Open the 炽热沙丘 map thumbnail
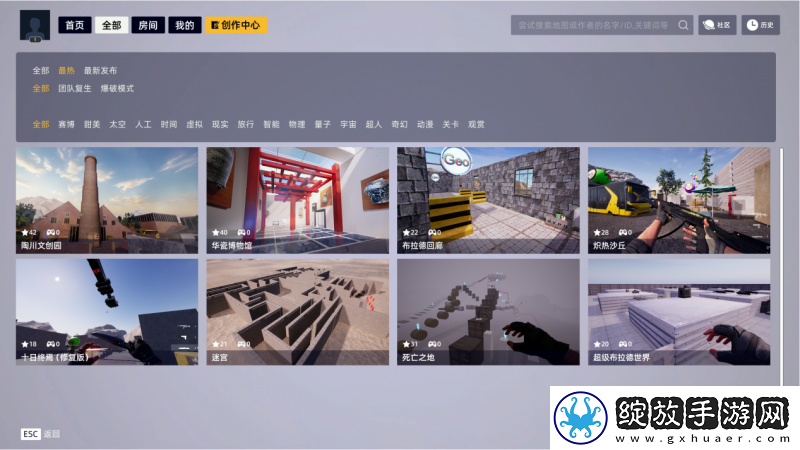The height and width of the screenshot is (450, 800). pyautogui.click(x=679, y=200)
